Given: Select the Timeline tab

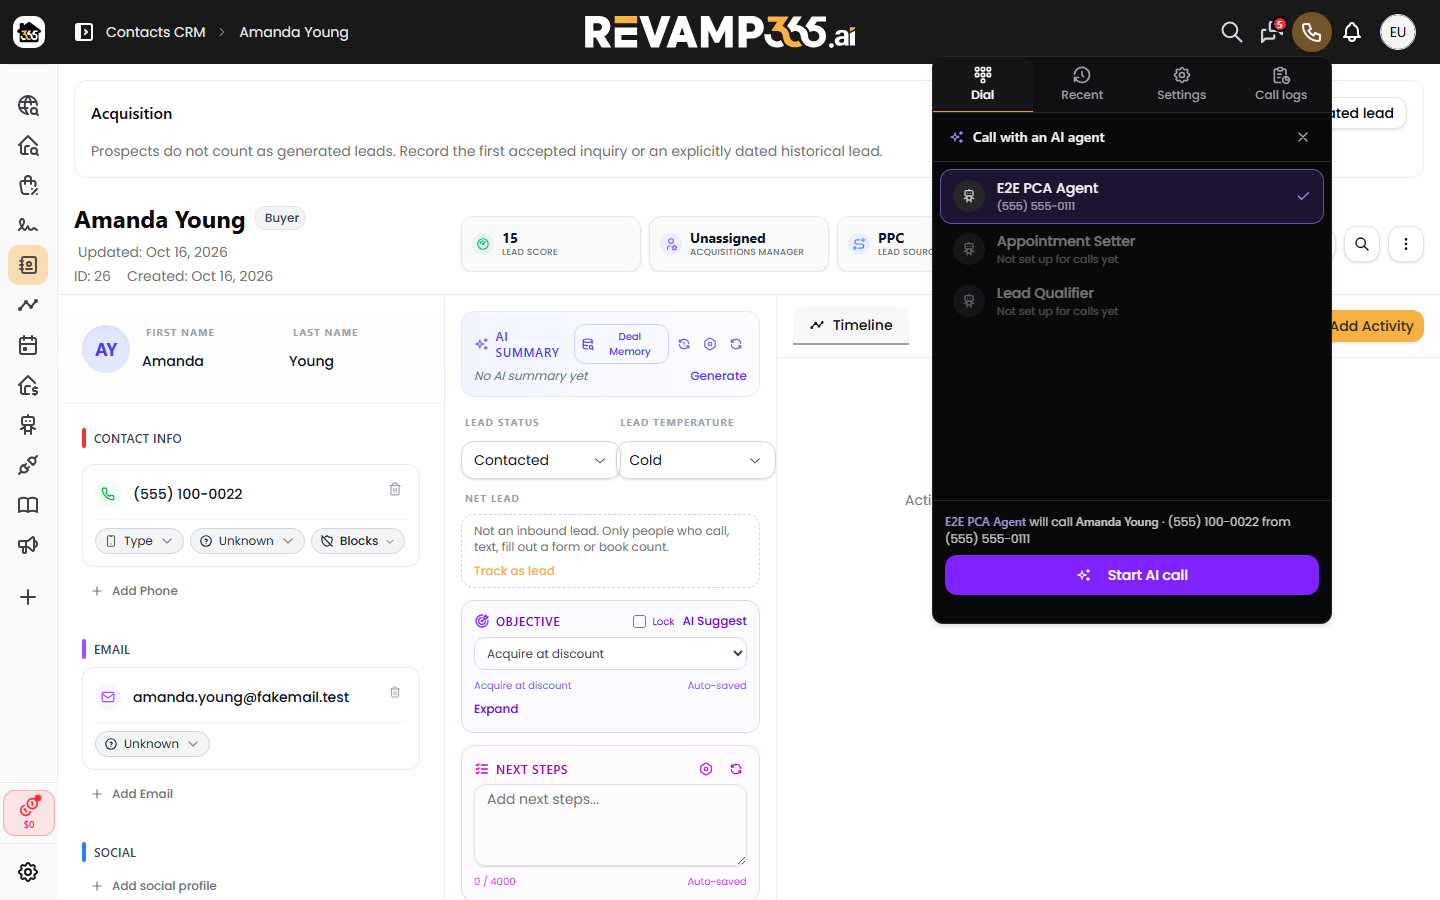Looking at the screenshot, I should 851,325.
